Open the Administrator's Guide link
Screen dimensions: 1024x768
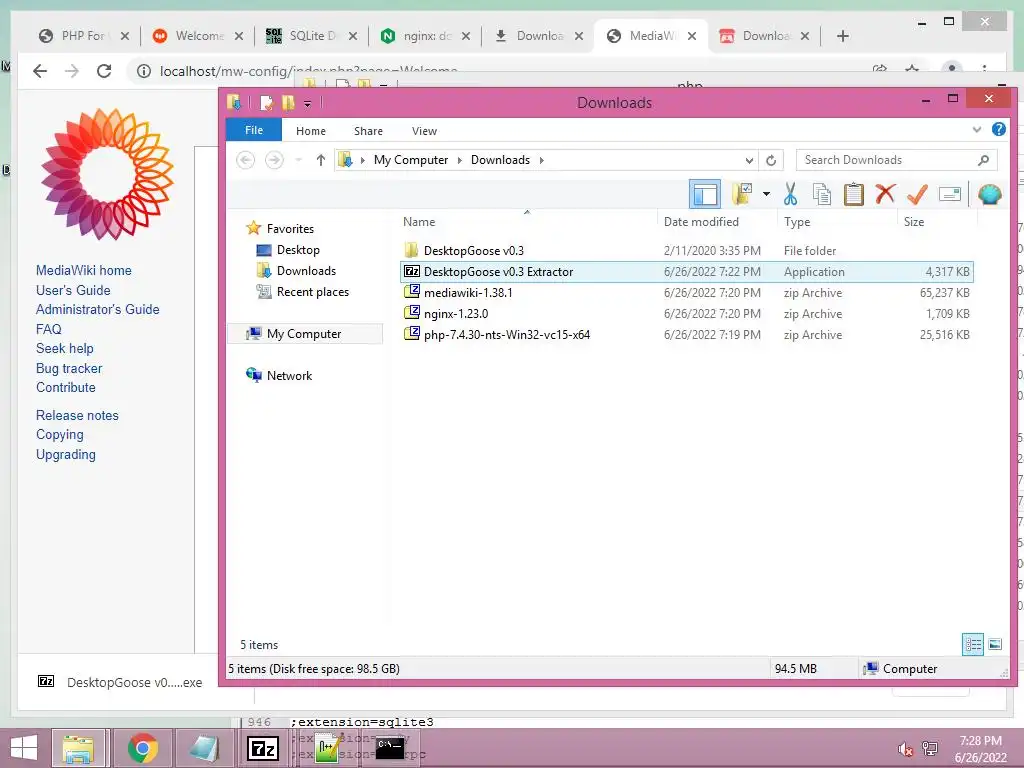click(x=97, y=310)
